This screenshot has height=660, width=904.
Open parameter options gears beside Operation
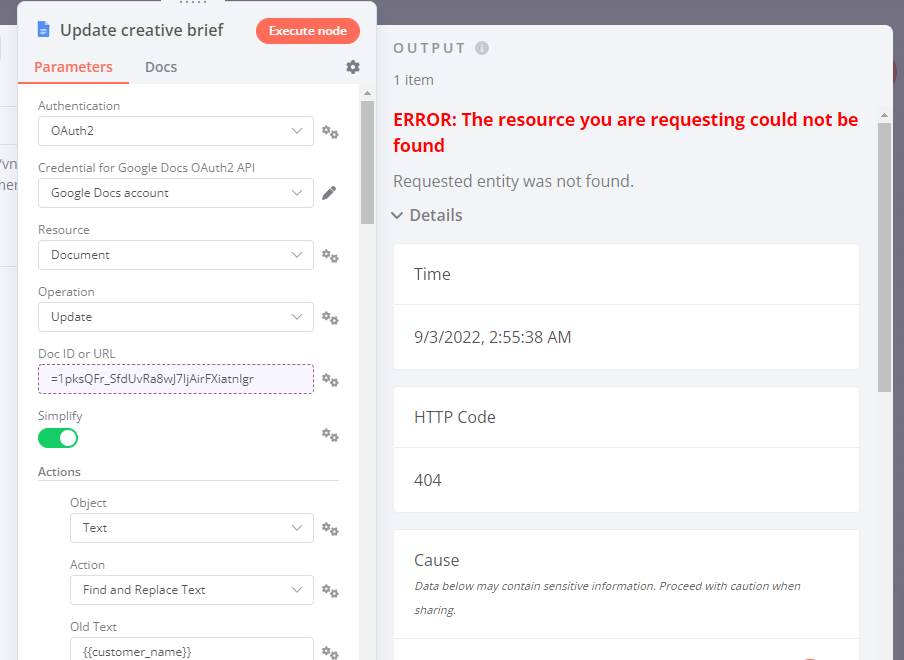330,318
